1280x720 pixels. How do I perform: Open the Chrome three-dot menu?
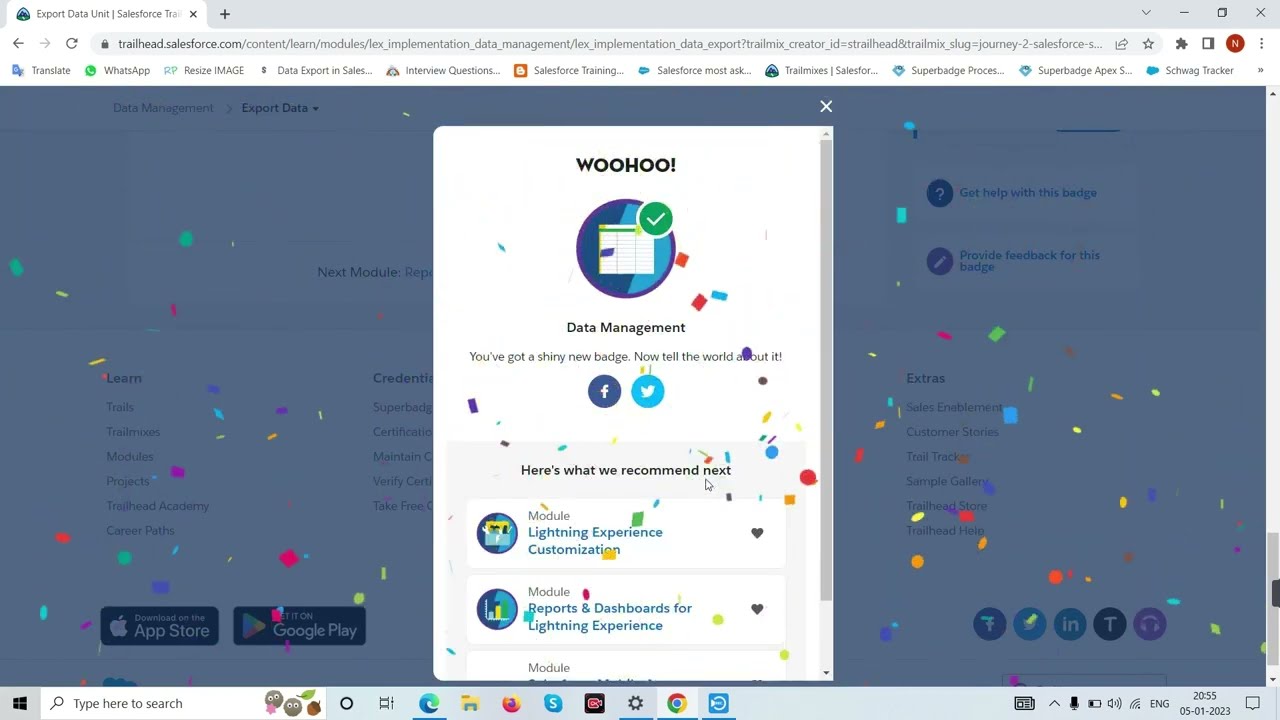[1261, 44]
